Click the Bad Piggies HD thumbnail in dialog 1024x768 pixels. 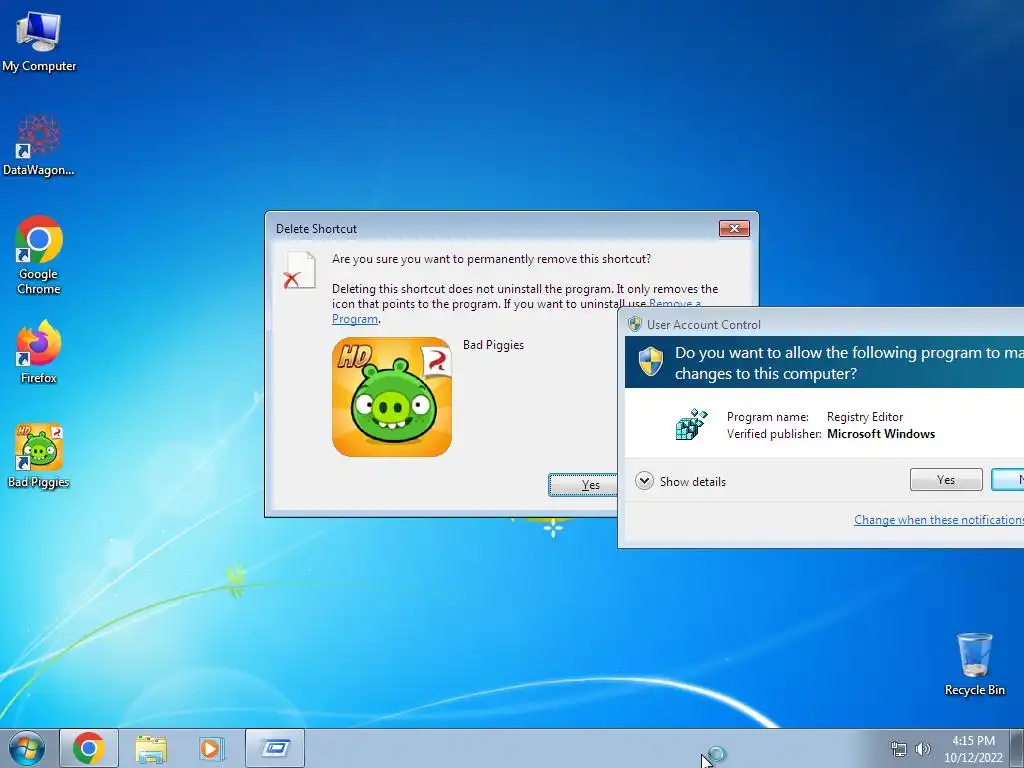pos(392,397)
